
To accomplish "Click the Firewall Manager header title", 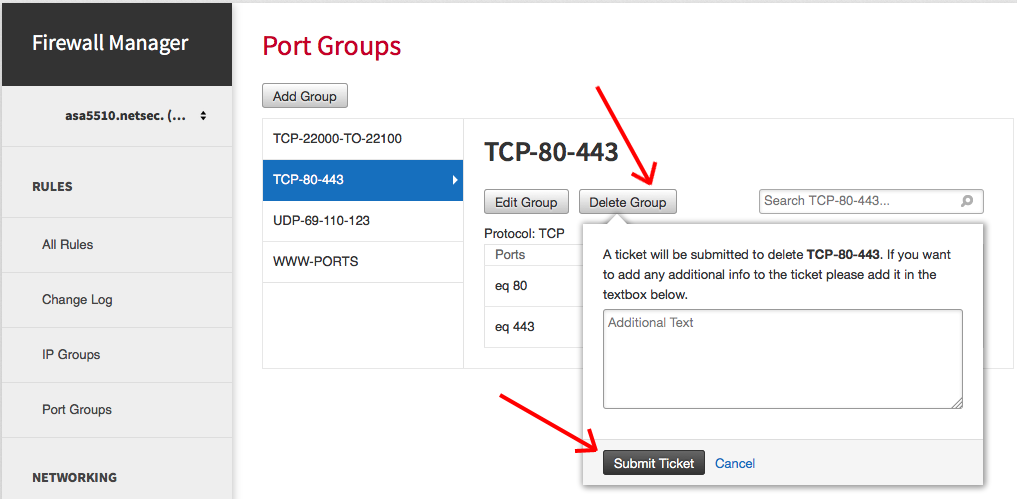I will tap(110, 43).
